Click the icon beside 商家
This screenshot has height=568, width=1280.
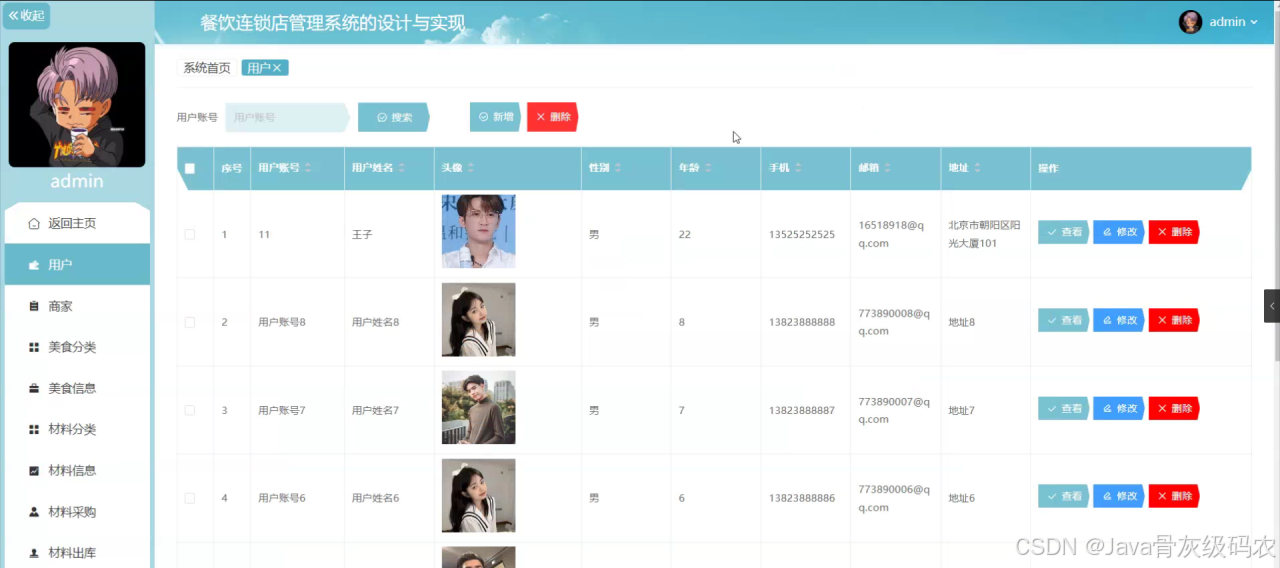pos(34,306)
